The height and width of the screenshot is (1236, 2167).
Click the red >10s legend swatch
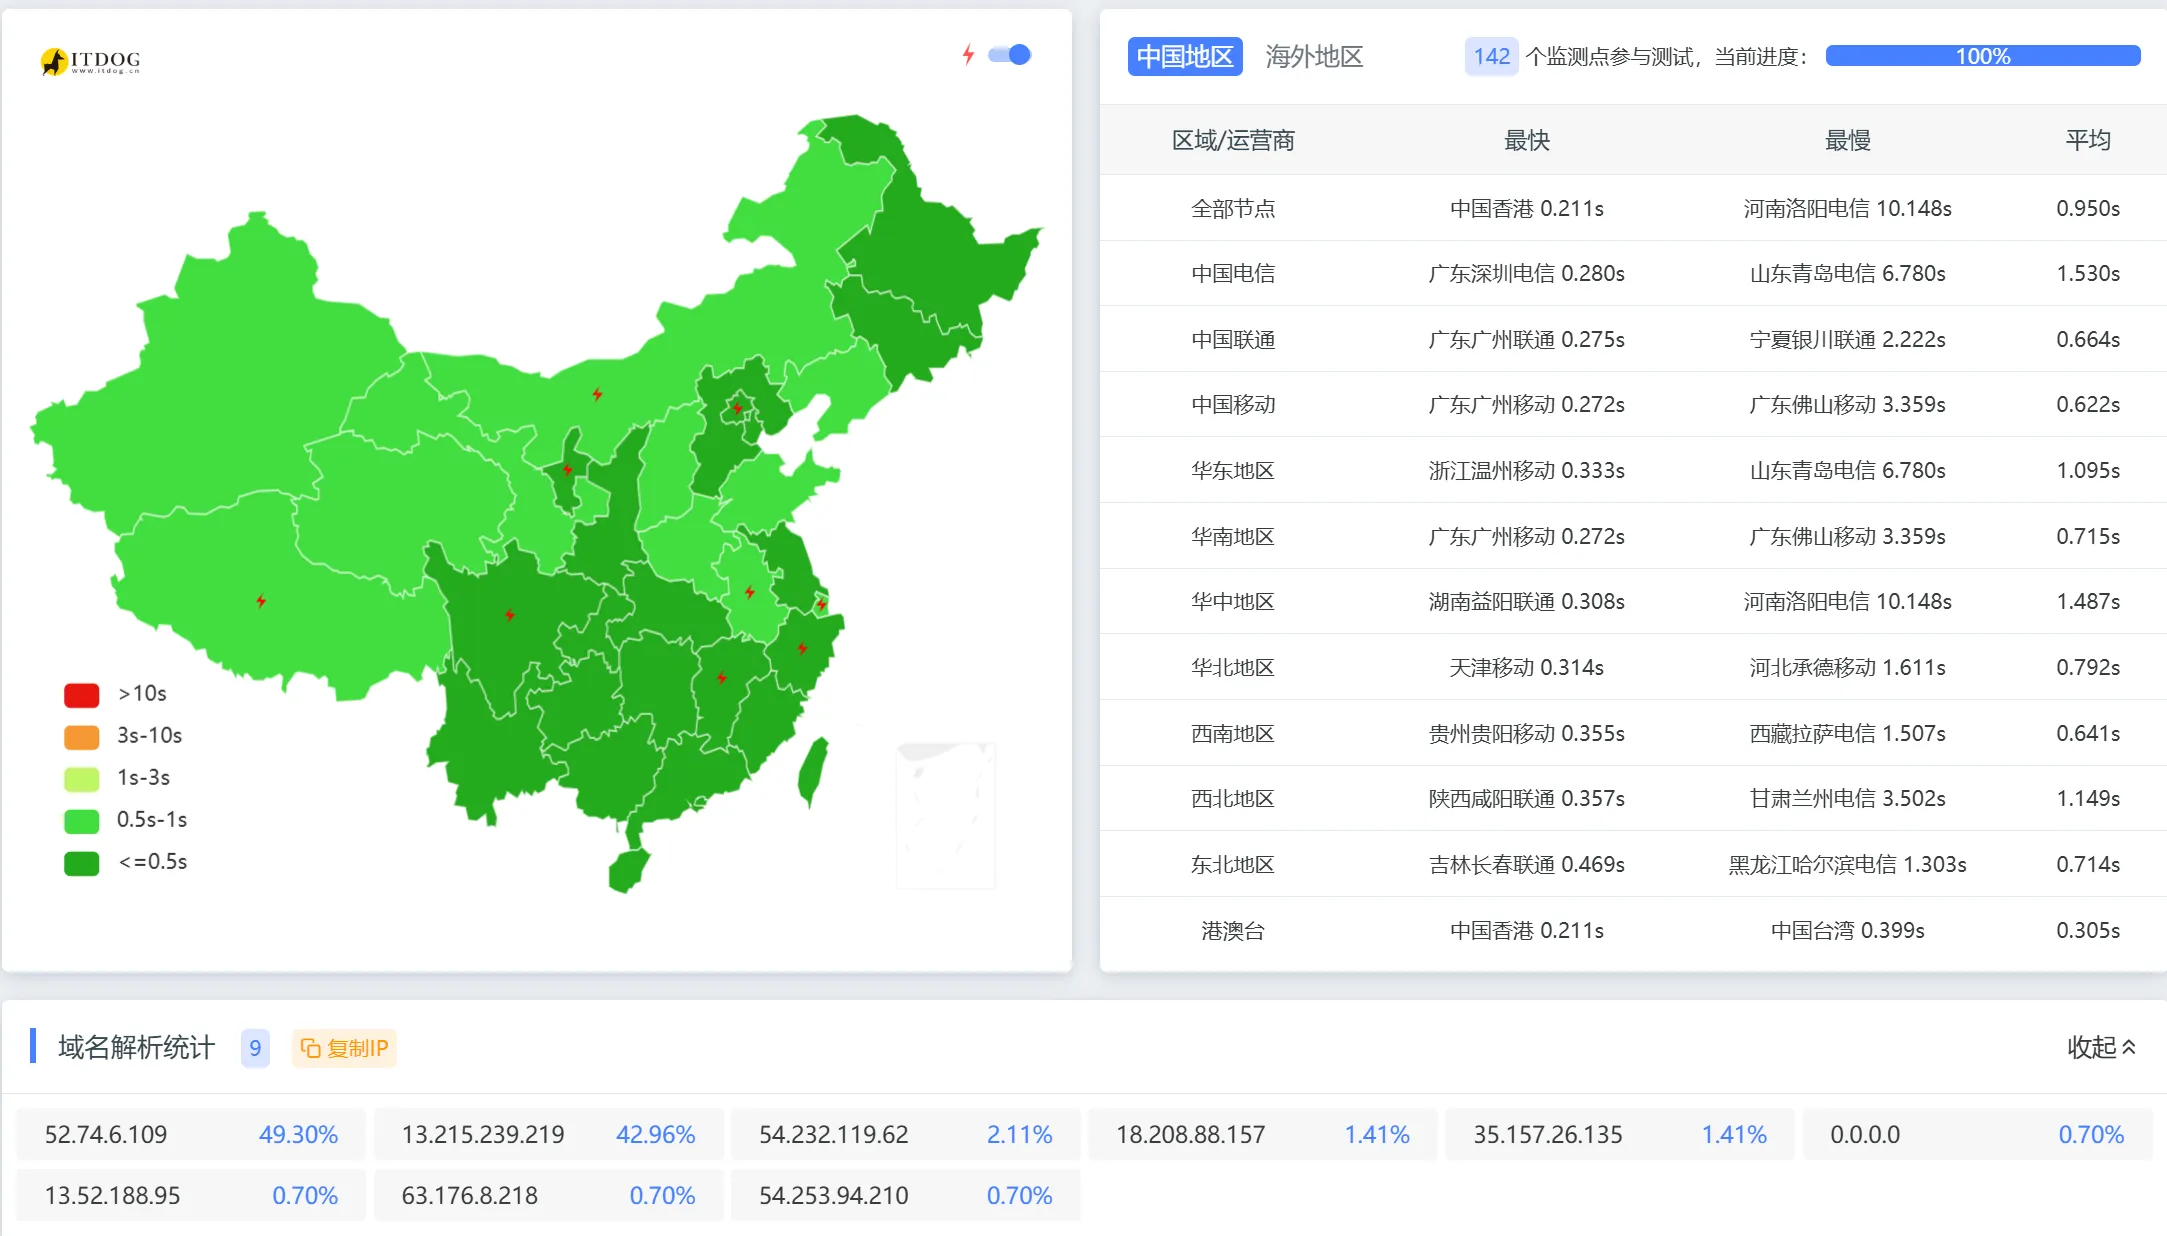81,694
